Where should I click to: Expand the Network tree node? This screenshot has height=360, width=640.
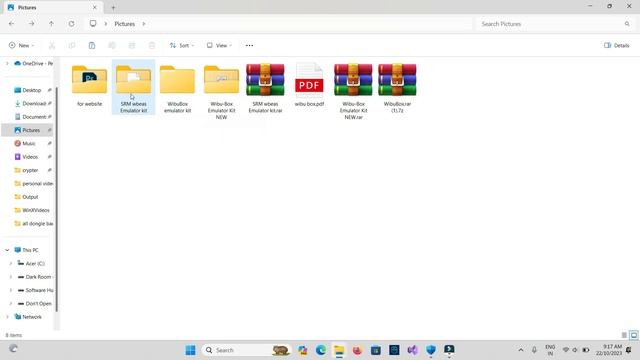[7, 317]
